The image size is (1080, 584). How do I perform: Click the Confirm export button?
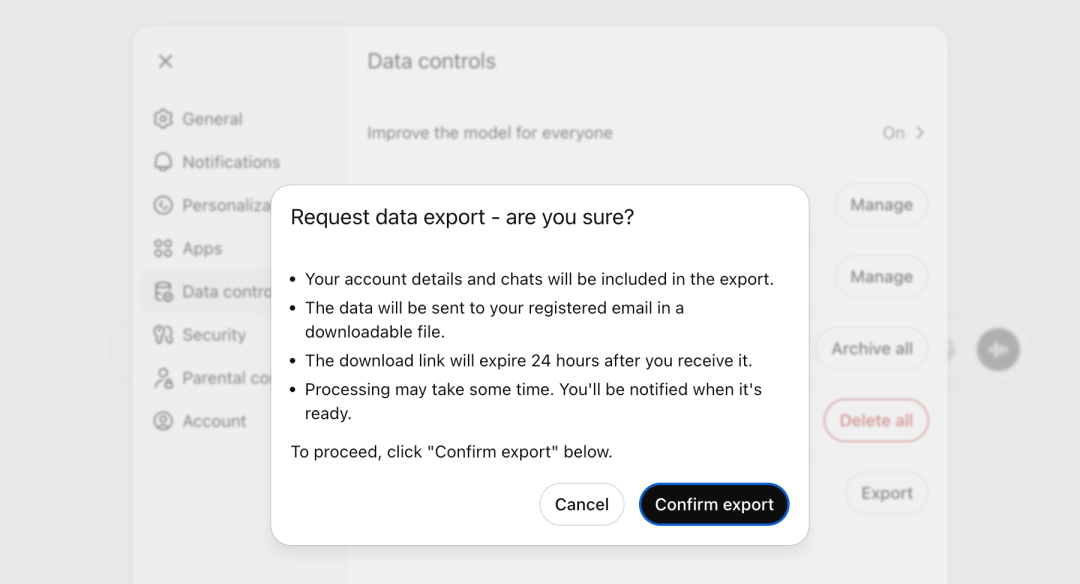point(714,504)
